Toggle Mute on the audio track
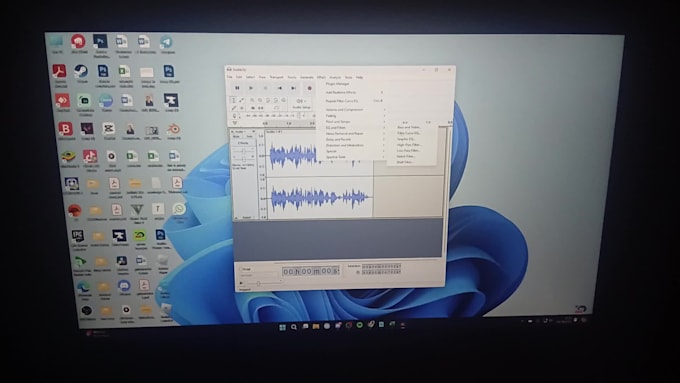680x383 pixels. [236, 137]
